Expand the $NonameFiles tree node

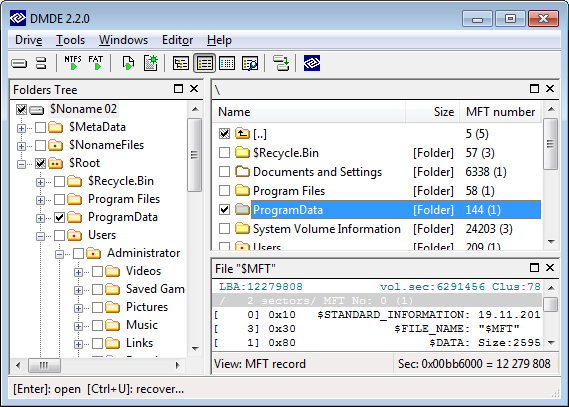tap(21, 146)
